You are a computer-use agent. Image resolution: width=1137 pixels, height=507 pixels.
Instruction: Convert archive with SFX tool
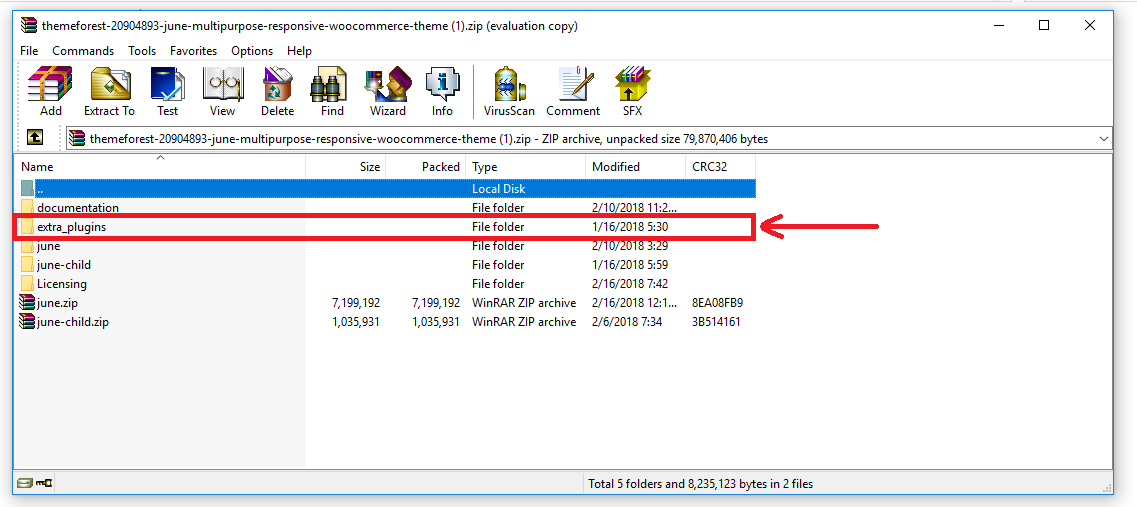[632, 91]
